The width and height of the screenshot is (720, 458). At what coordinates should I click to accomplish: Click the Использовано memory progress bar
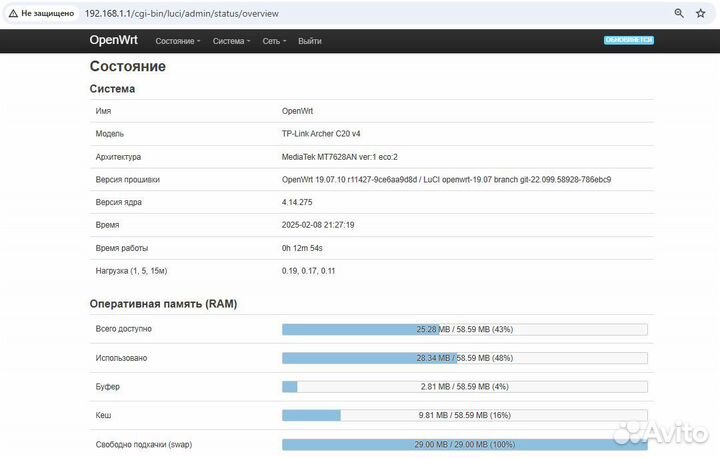465,358
